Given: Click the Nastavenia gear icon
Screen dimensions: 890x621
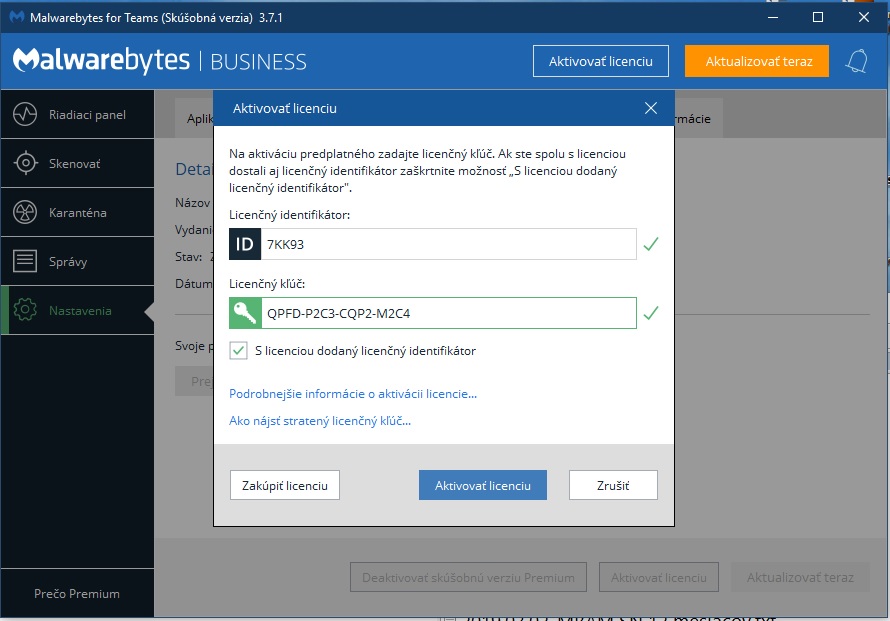Looking at the screenshot, I should [x=25, y=311].
